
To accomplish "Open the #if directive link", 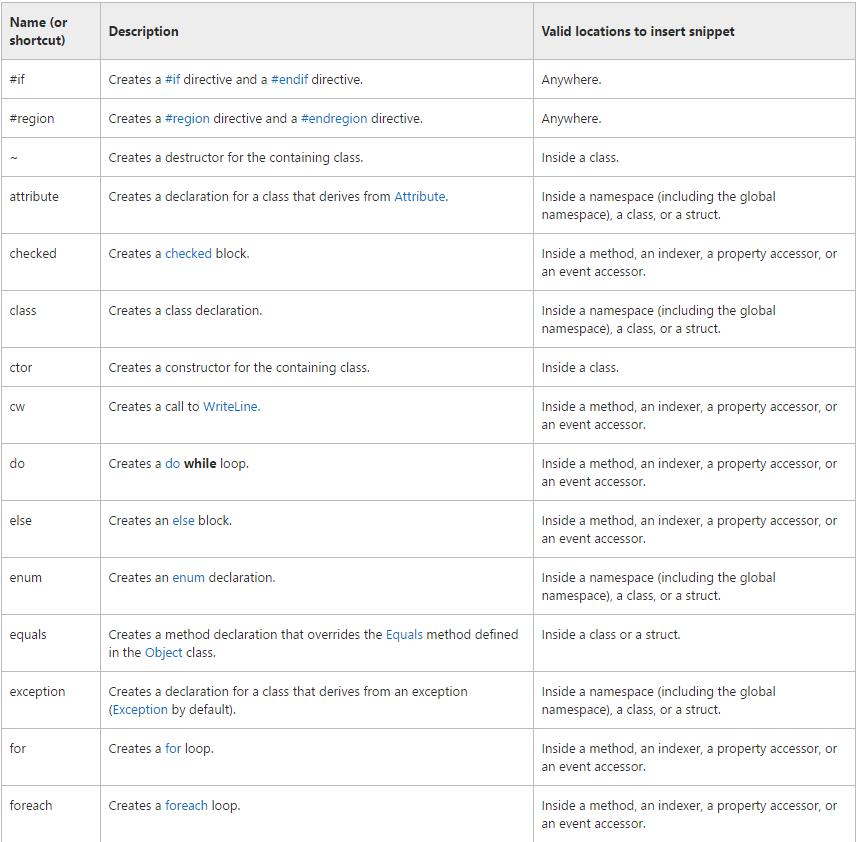I will point(172,79).
